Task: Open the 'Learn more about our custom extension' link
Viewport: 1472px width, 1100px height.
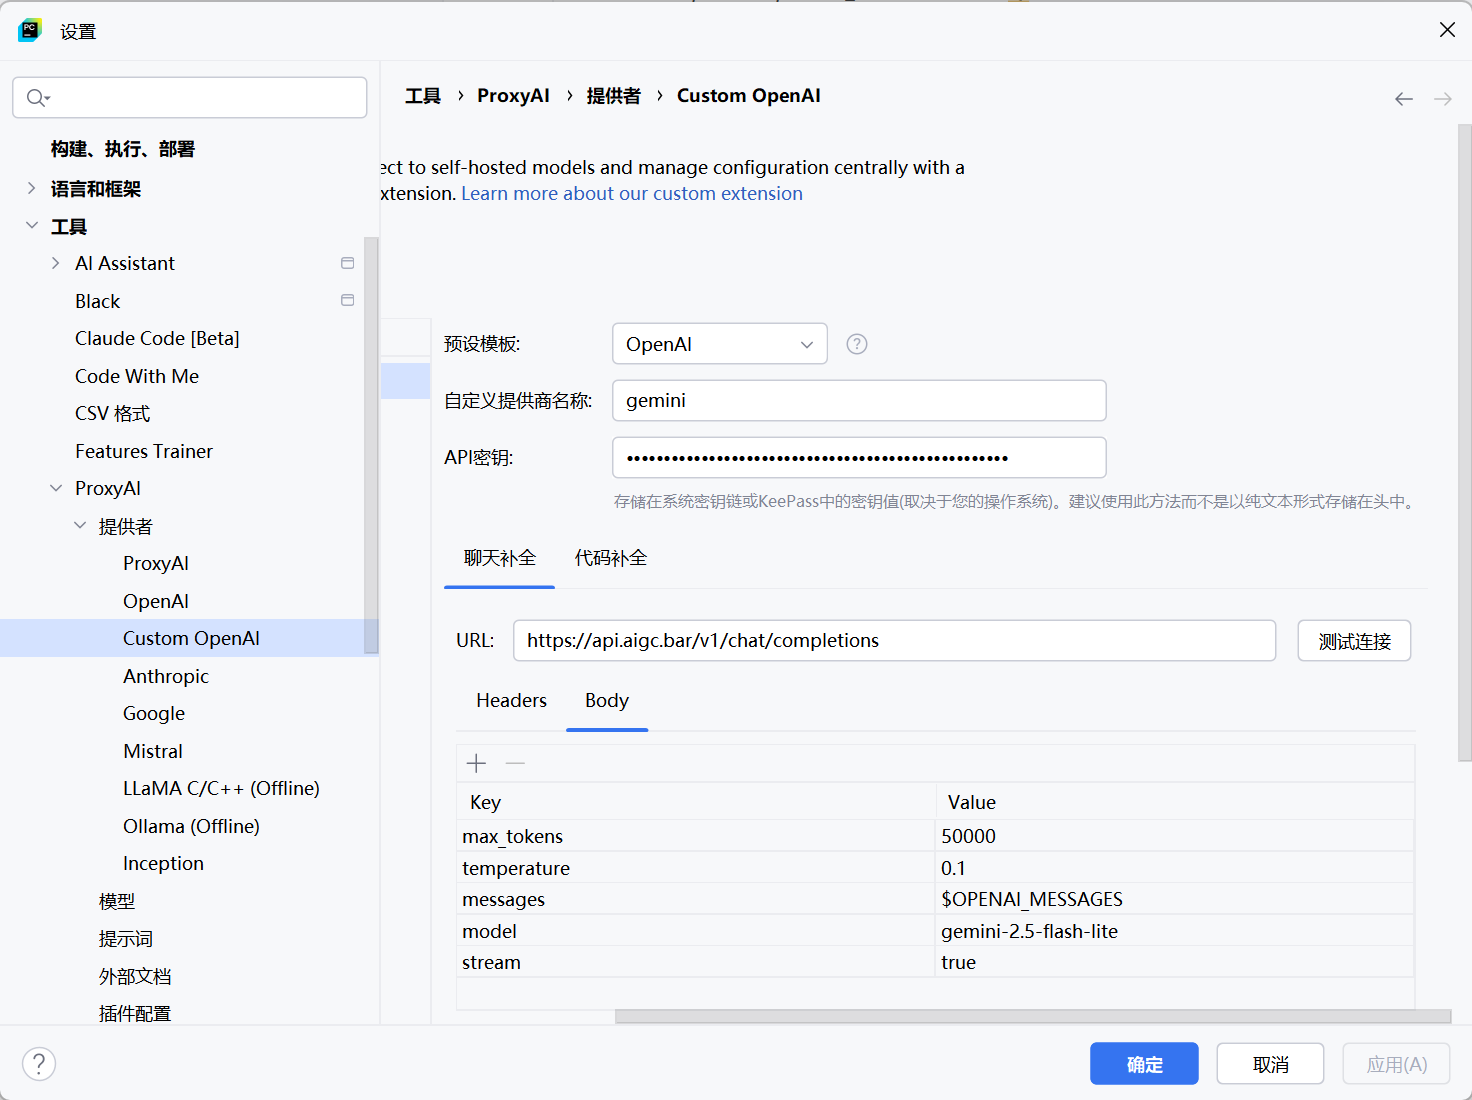Action: 632,194
